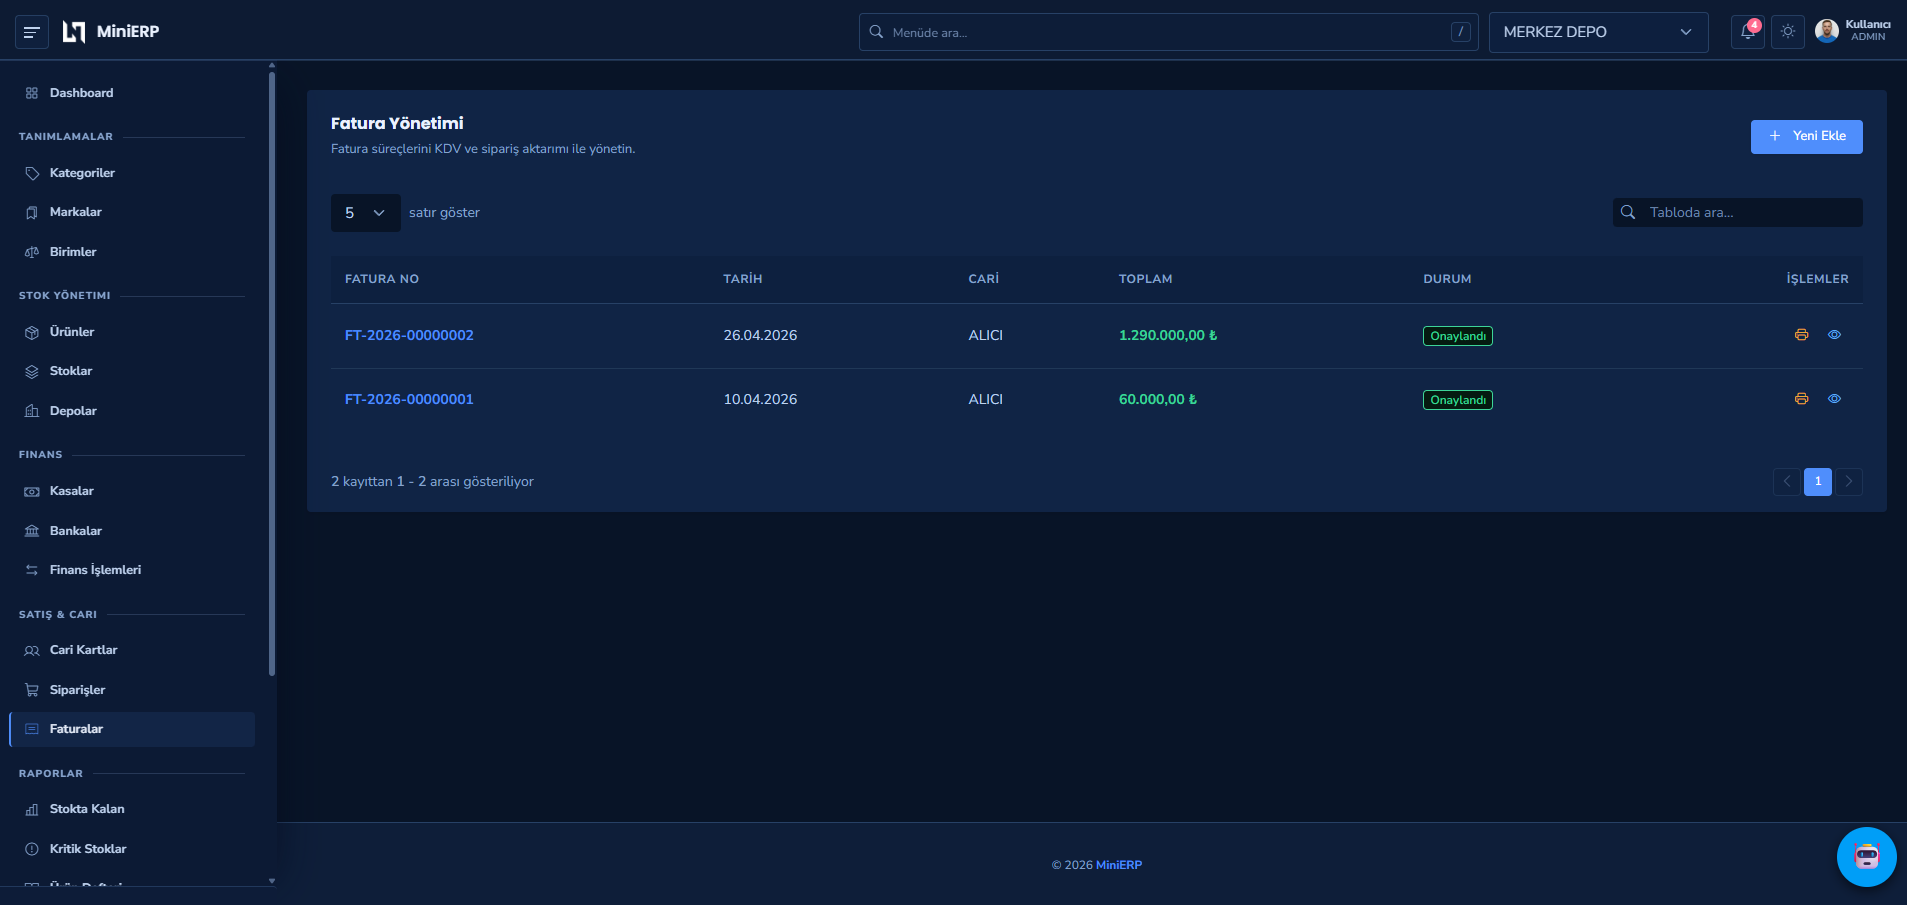Go to next page chevron in pagination
Screen dimensions: 1907x905
tap(1849, 482)
